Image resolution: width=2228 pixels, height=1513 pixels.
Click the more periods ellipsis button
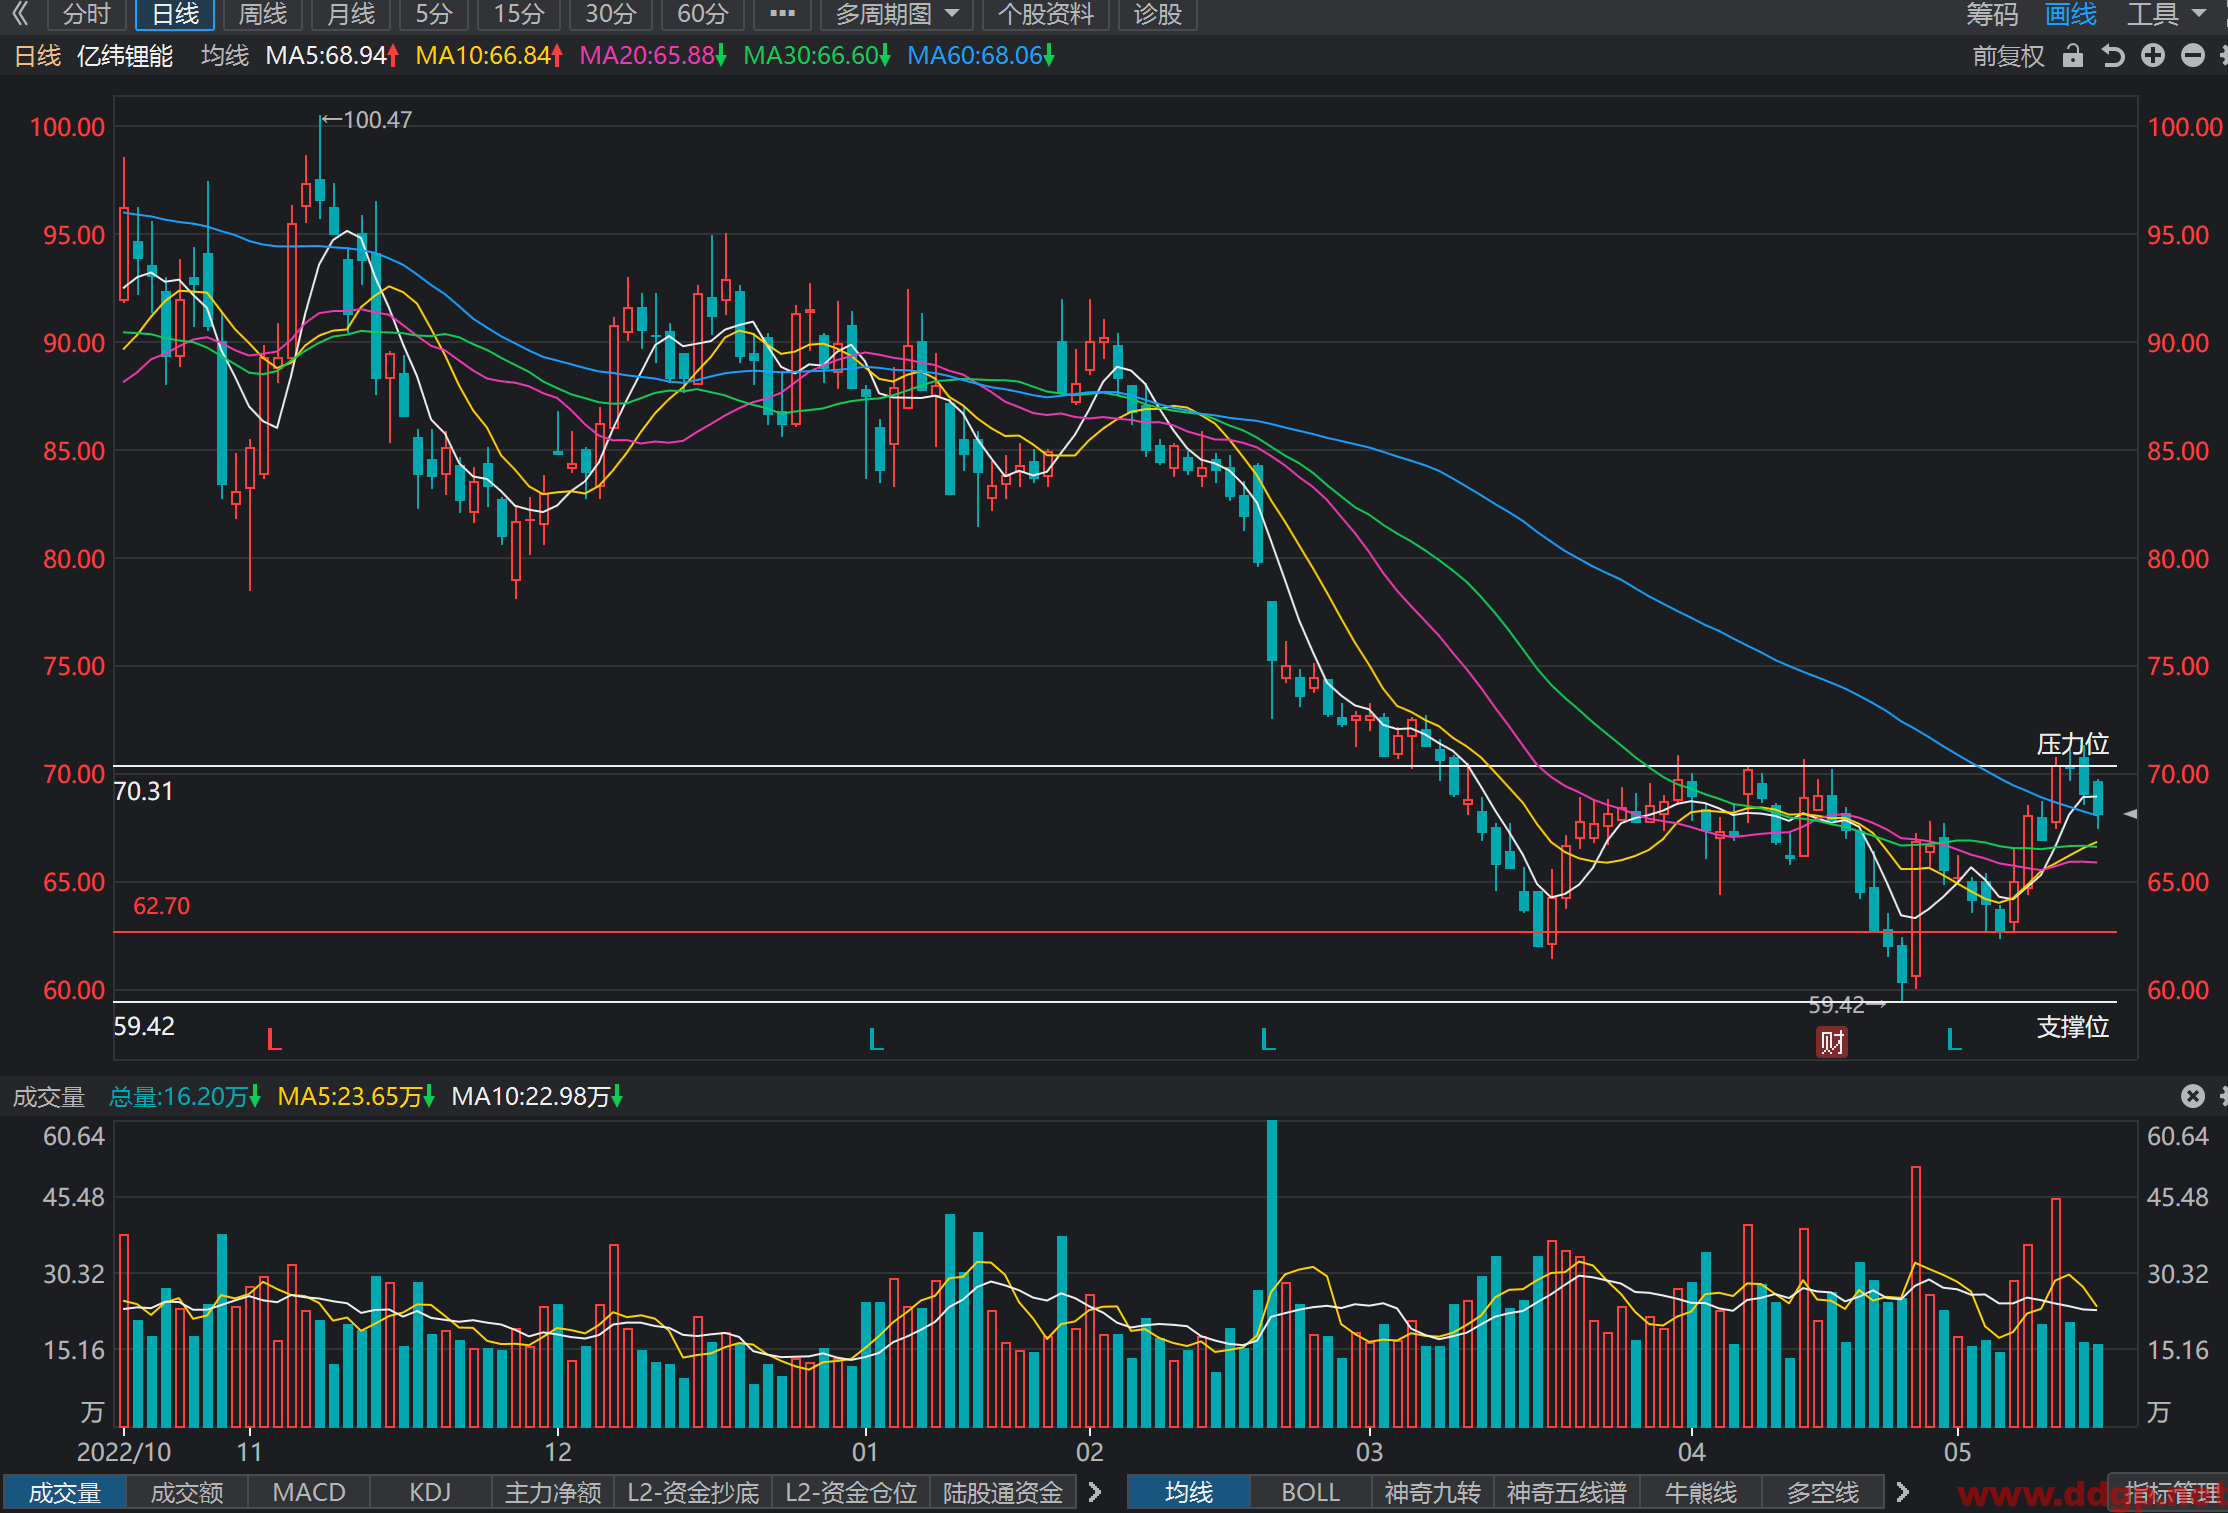[782, 14]
